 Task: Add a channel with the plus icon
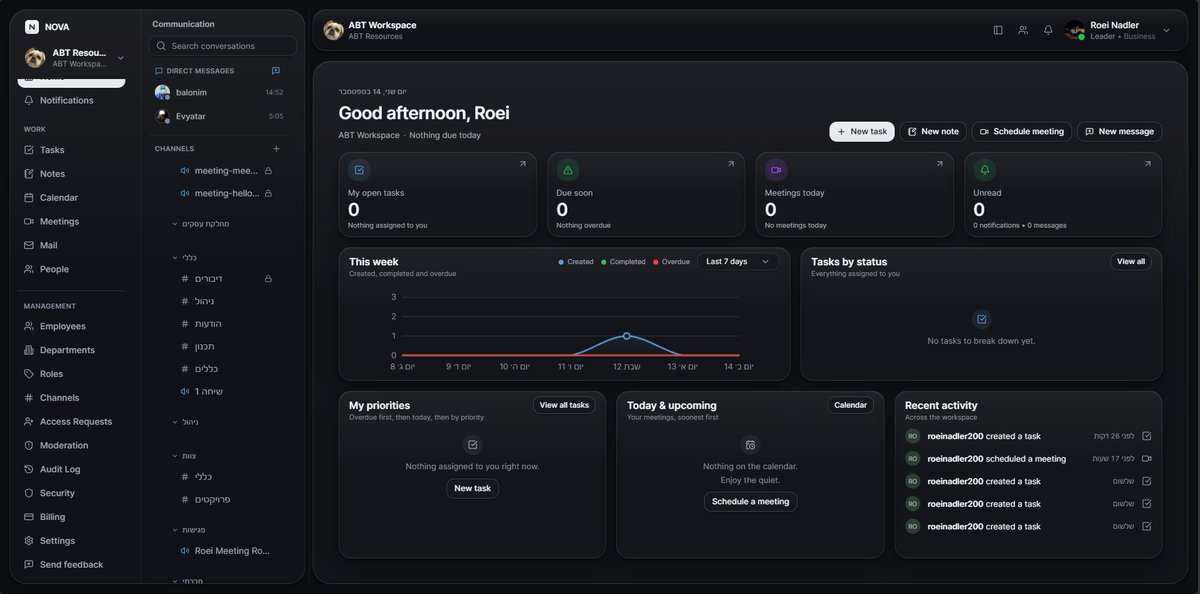(x=276, y=148)
